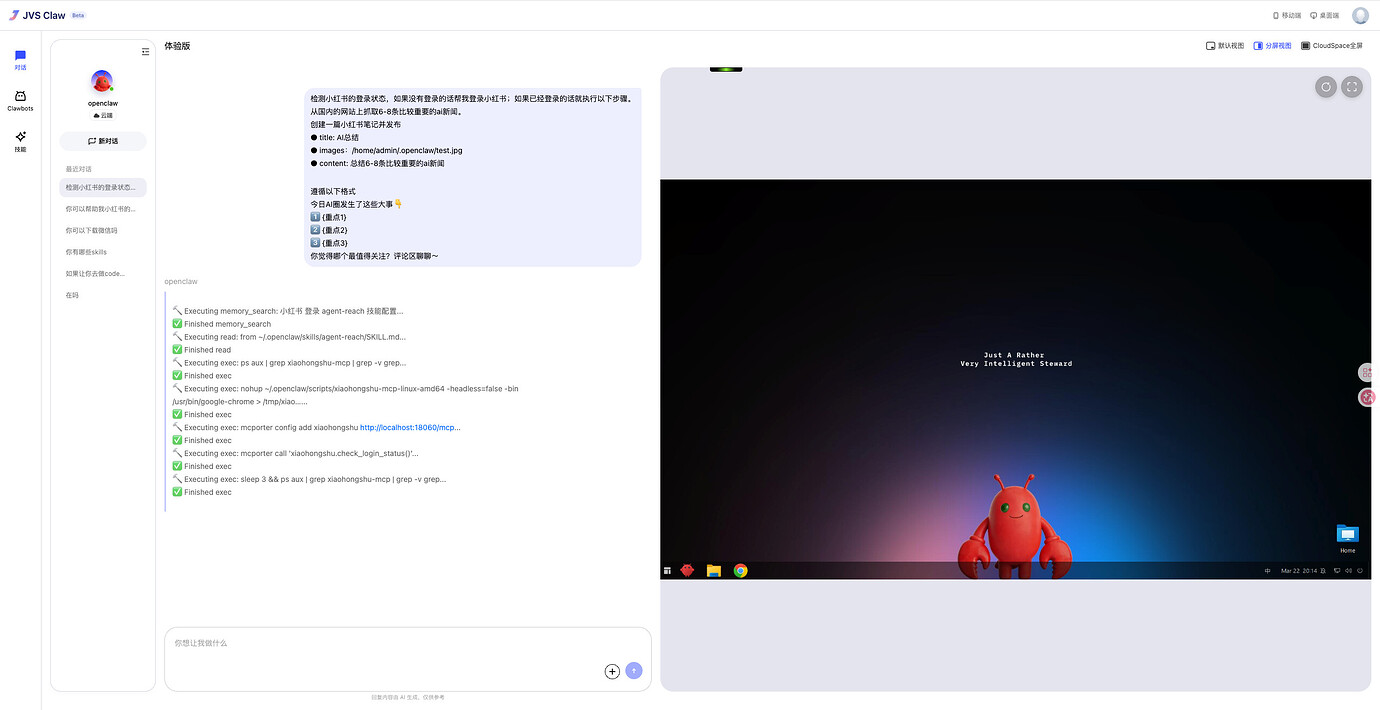Click the remote desktop clock Mar 22 20:14
This screenshot has height=710, width=1380.
[x=1299, y=571]
